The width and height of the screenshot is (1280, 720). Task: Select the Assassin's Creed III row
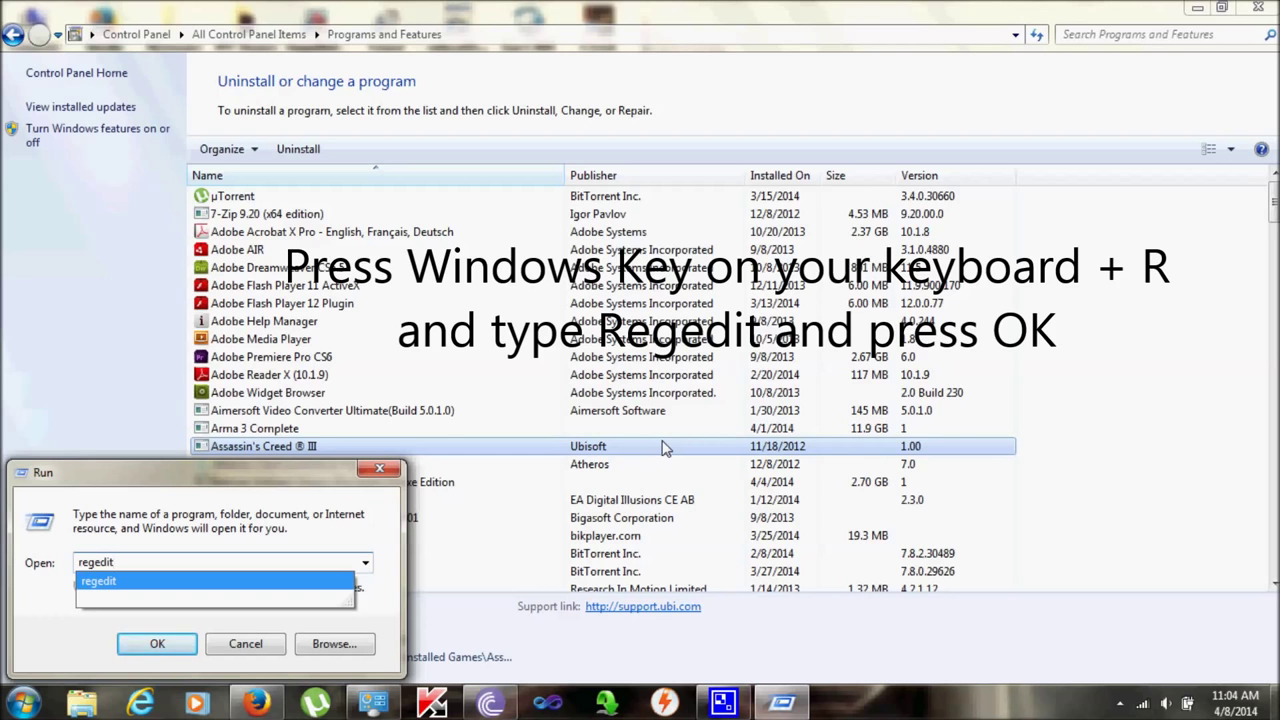coord(603,446)
